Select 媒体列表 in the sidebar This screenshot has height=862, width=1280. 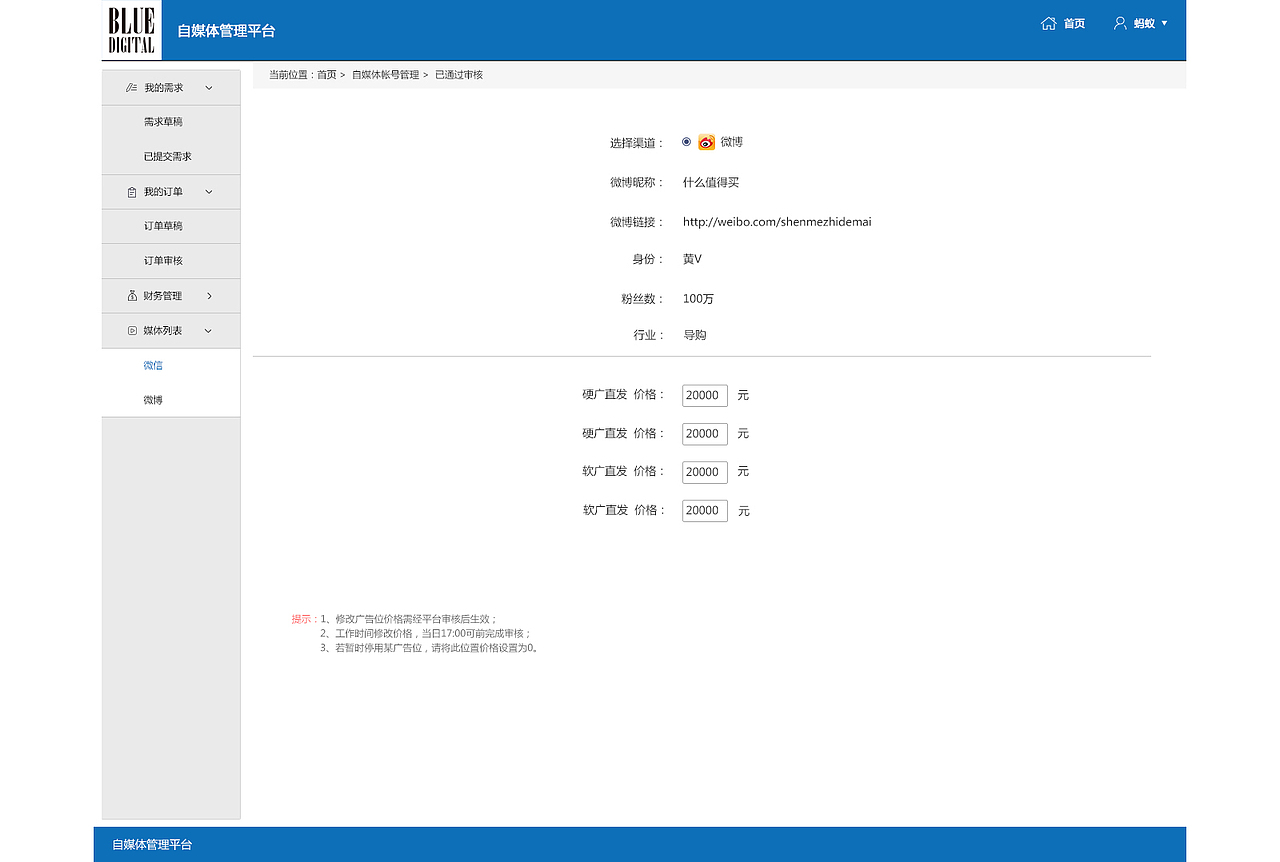[163, 330]
